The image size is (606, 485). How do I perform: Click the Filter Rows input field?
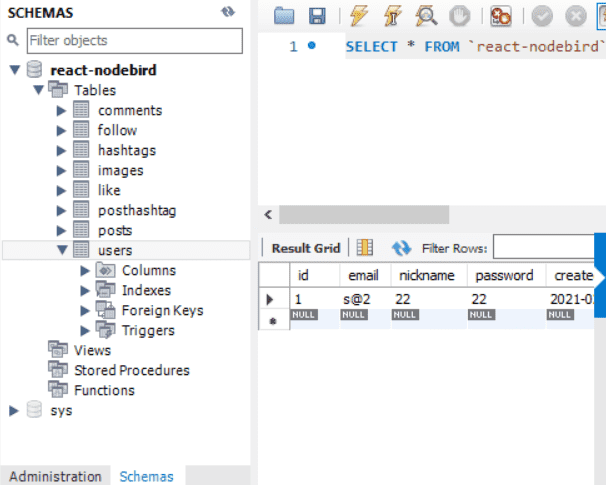click(x=544, y=247)
